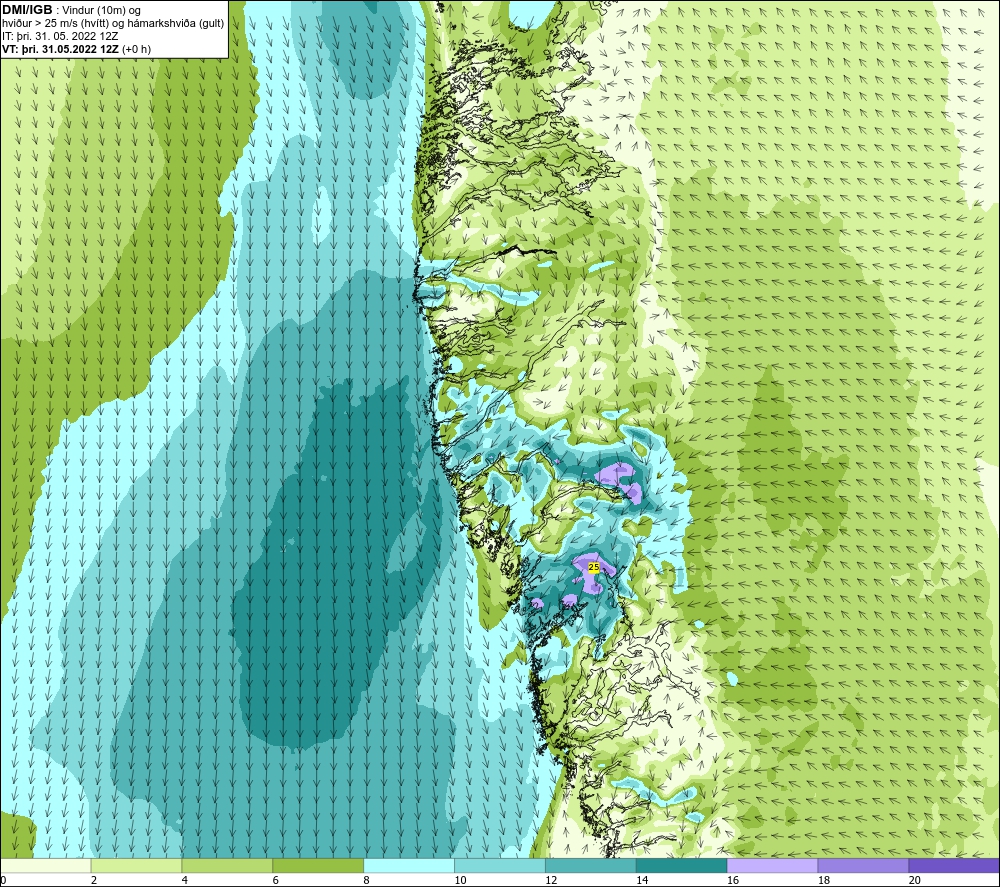The image size is (1000, 887).
Task: Click the legend scale label 18
Action: [824, 880]
